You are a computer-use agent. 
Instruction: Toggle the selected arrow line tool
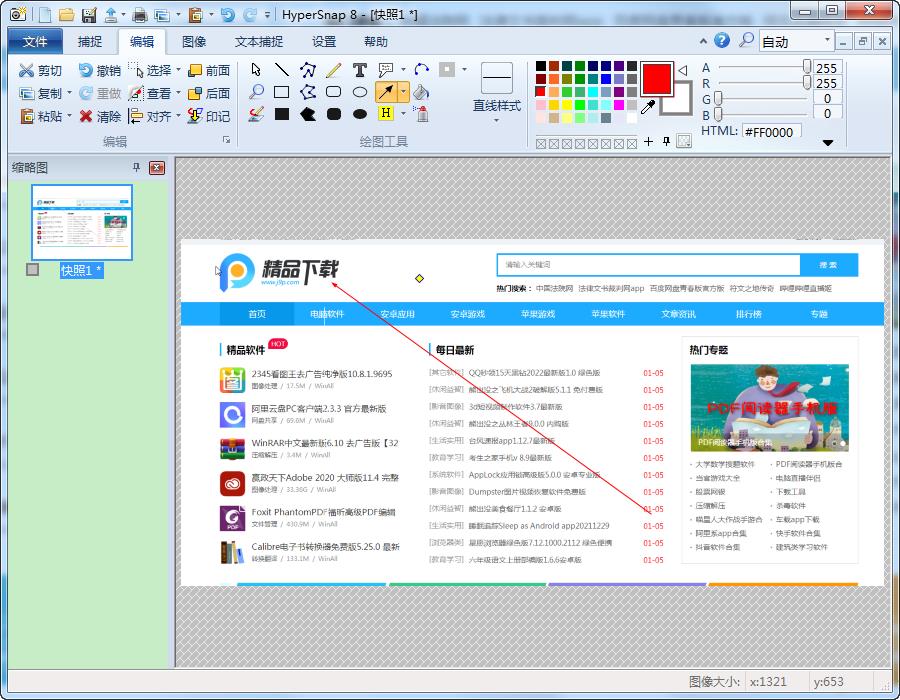pos(386,92)
